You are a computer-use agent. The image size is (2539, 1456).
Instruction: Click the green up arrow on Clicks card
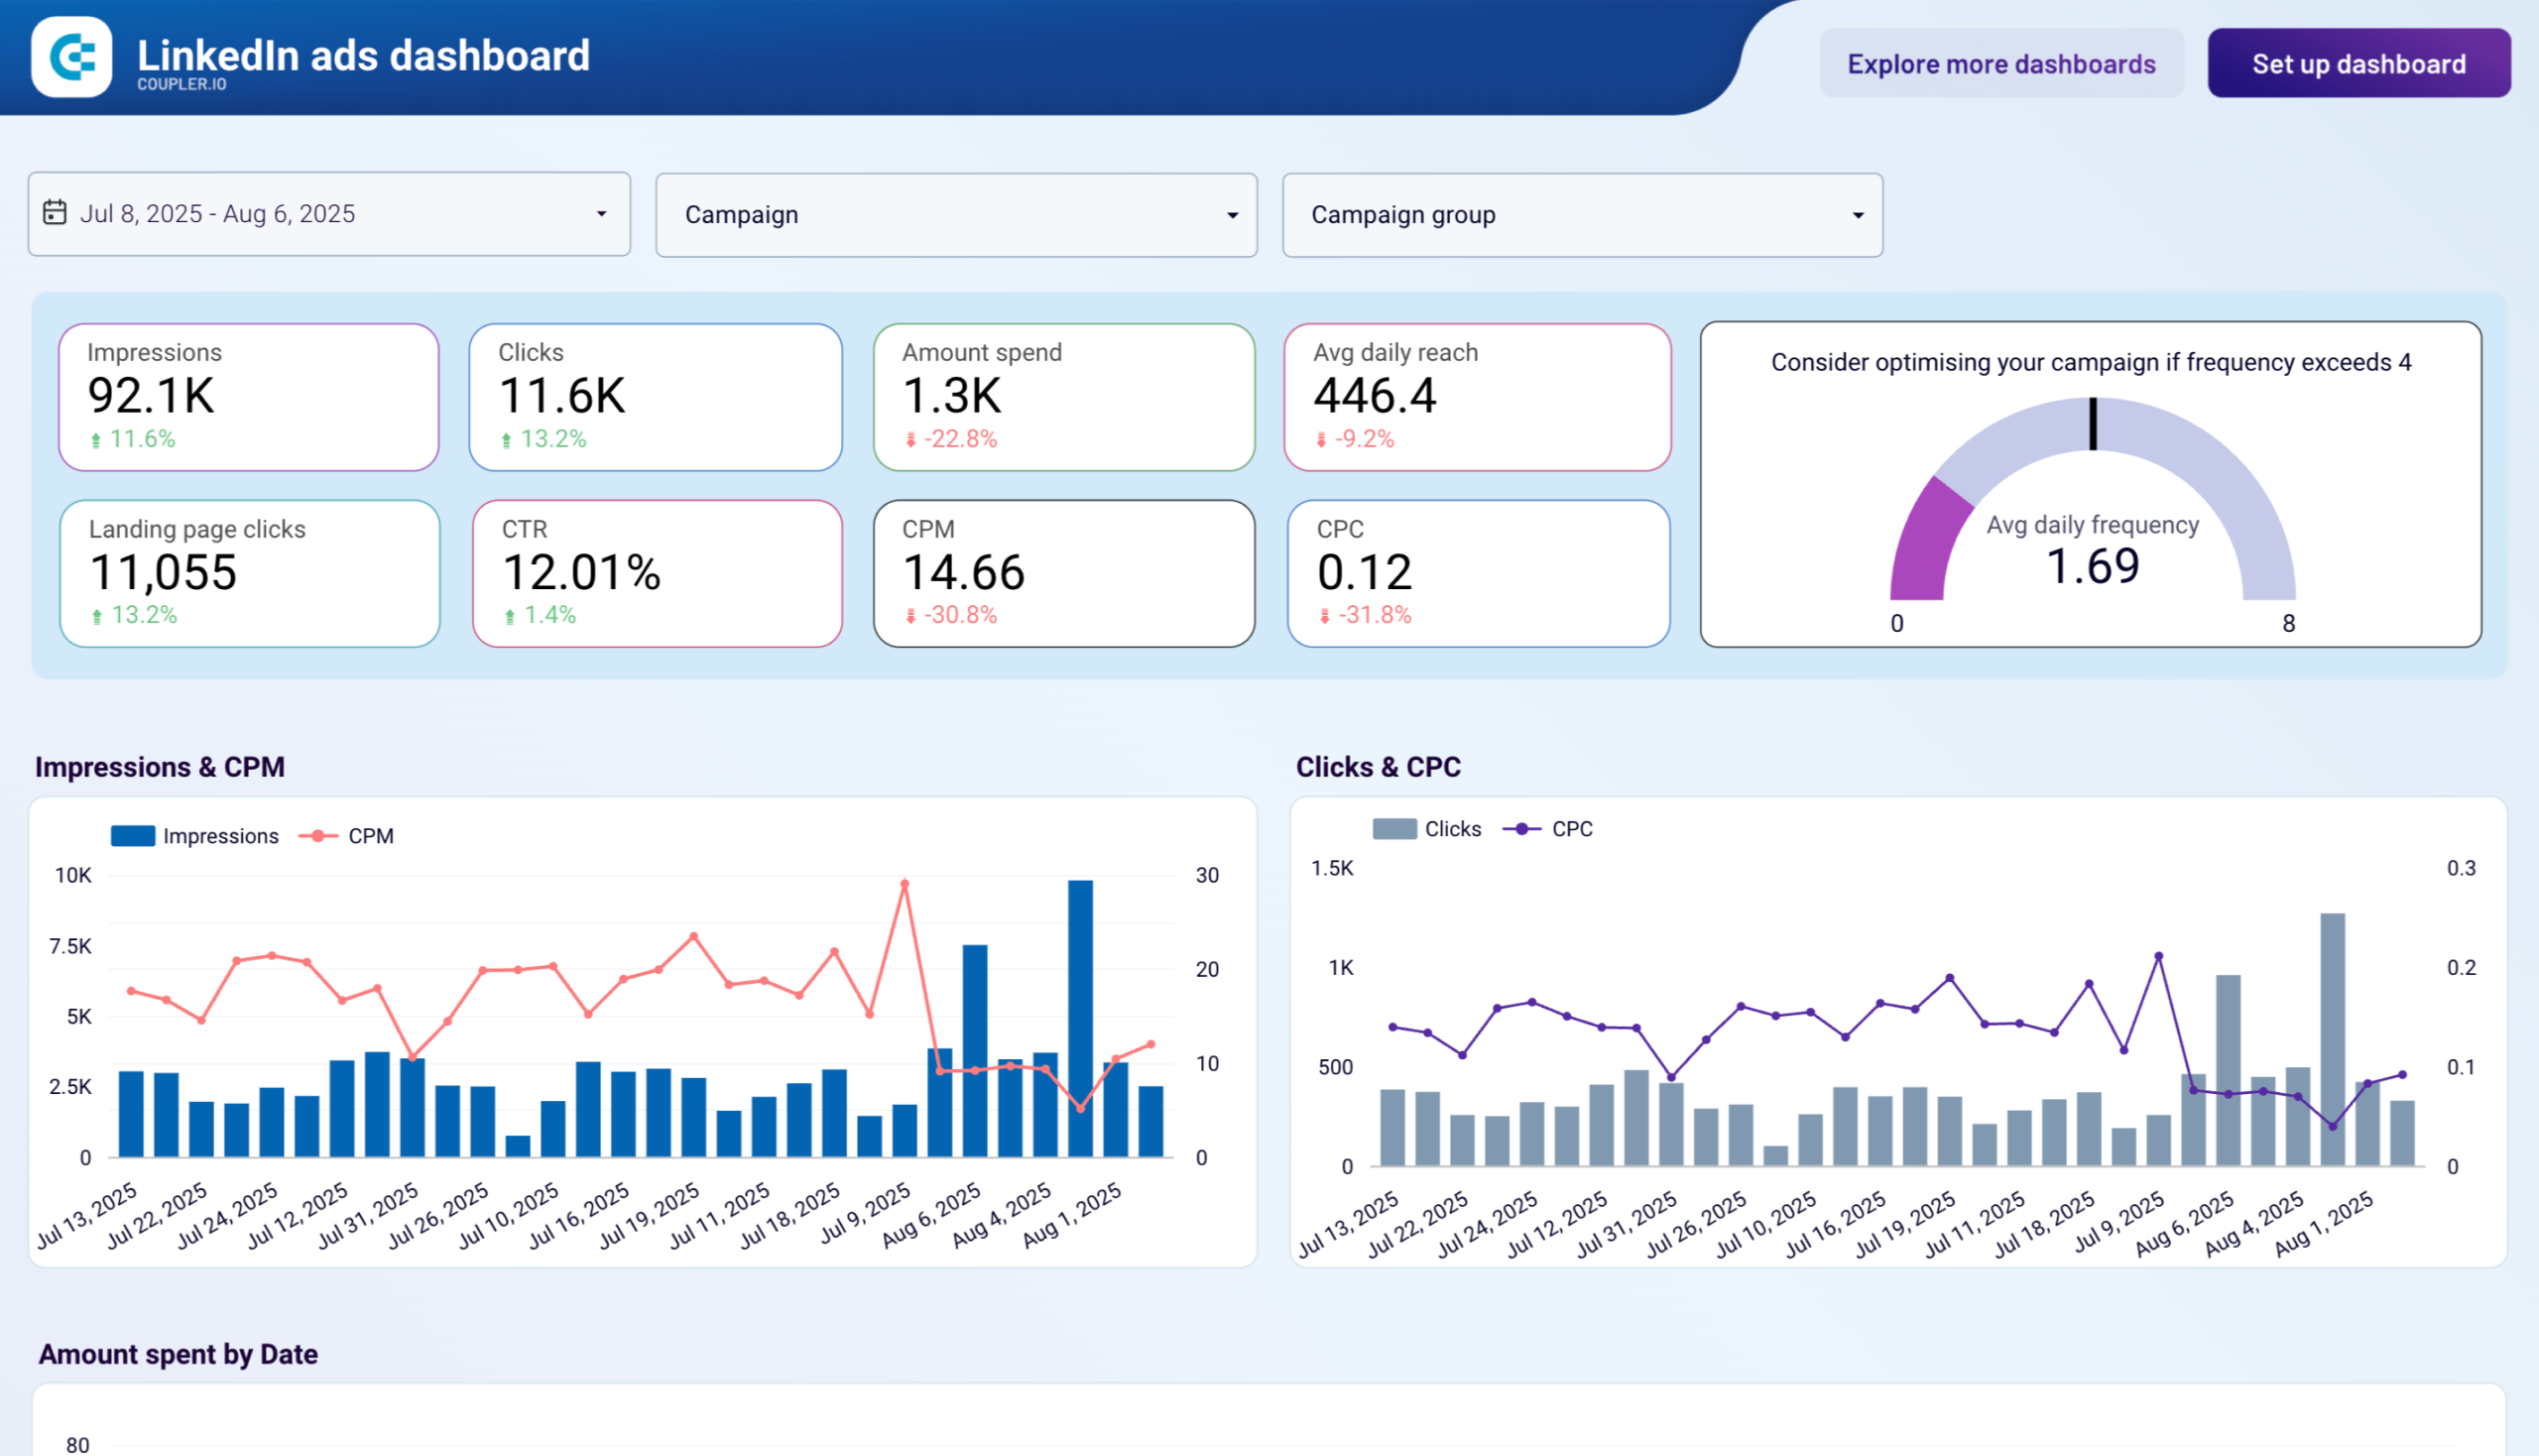pyautogui.click(x=507, y=438)
